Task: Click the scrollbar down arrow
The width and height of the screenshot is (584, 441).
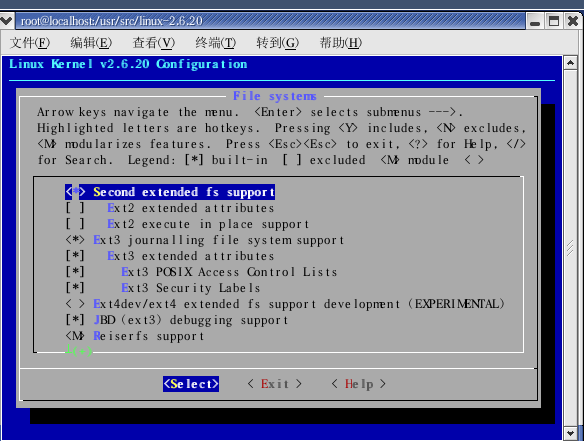Action: pyautogui.click(x=570, y=433)
